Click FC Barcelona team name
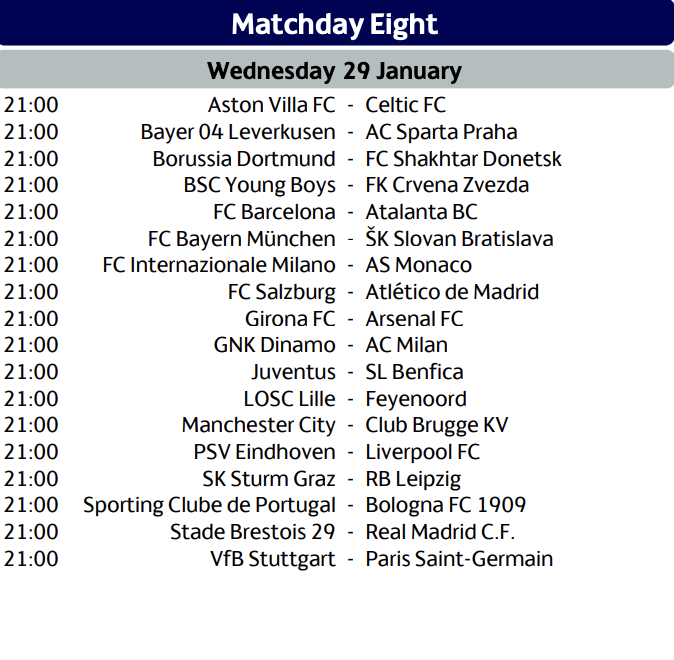 [274, 212]
